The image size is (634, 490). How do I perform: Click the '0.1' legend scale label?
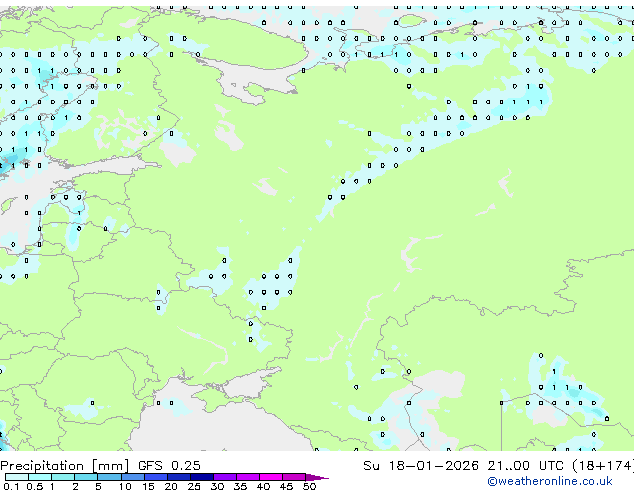pyautogui.click(x=11, y=486)
